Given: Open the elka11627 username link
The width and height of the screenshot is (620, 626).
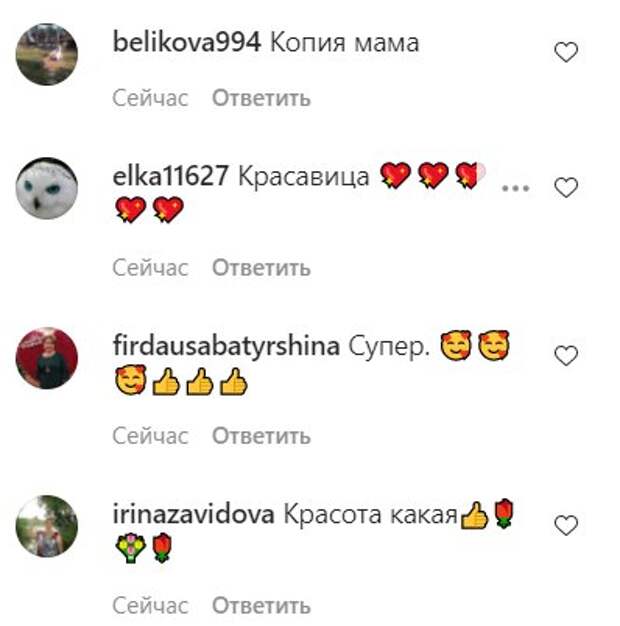Looking at the screenshot, I should point(170,176).
